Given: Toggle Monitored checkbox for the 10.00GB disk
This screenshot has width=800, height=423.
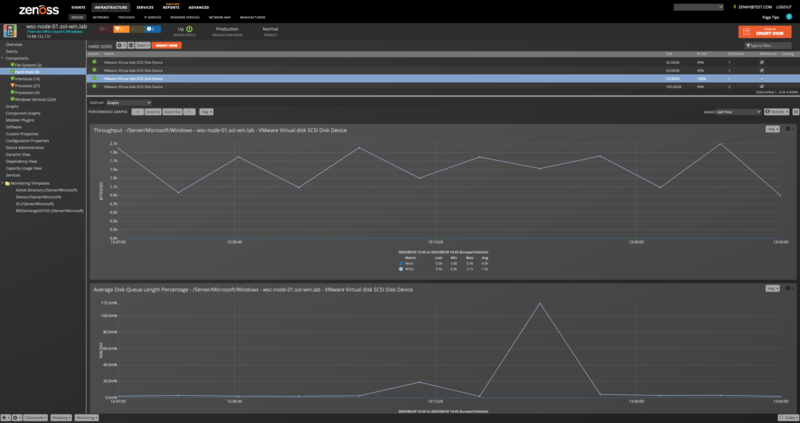Looking at the screenshot, I should pyautogui.click(x=762, y=79).
